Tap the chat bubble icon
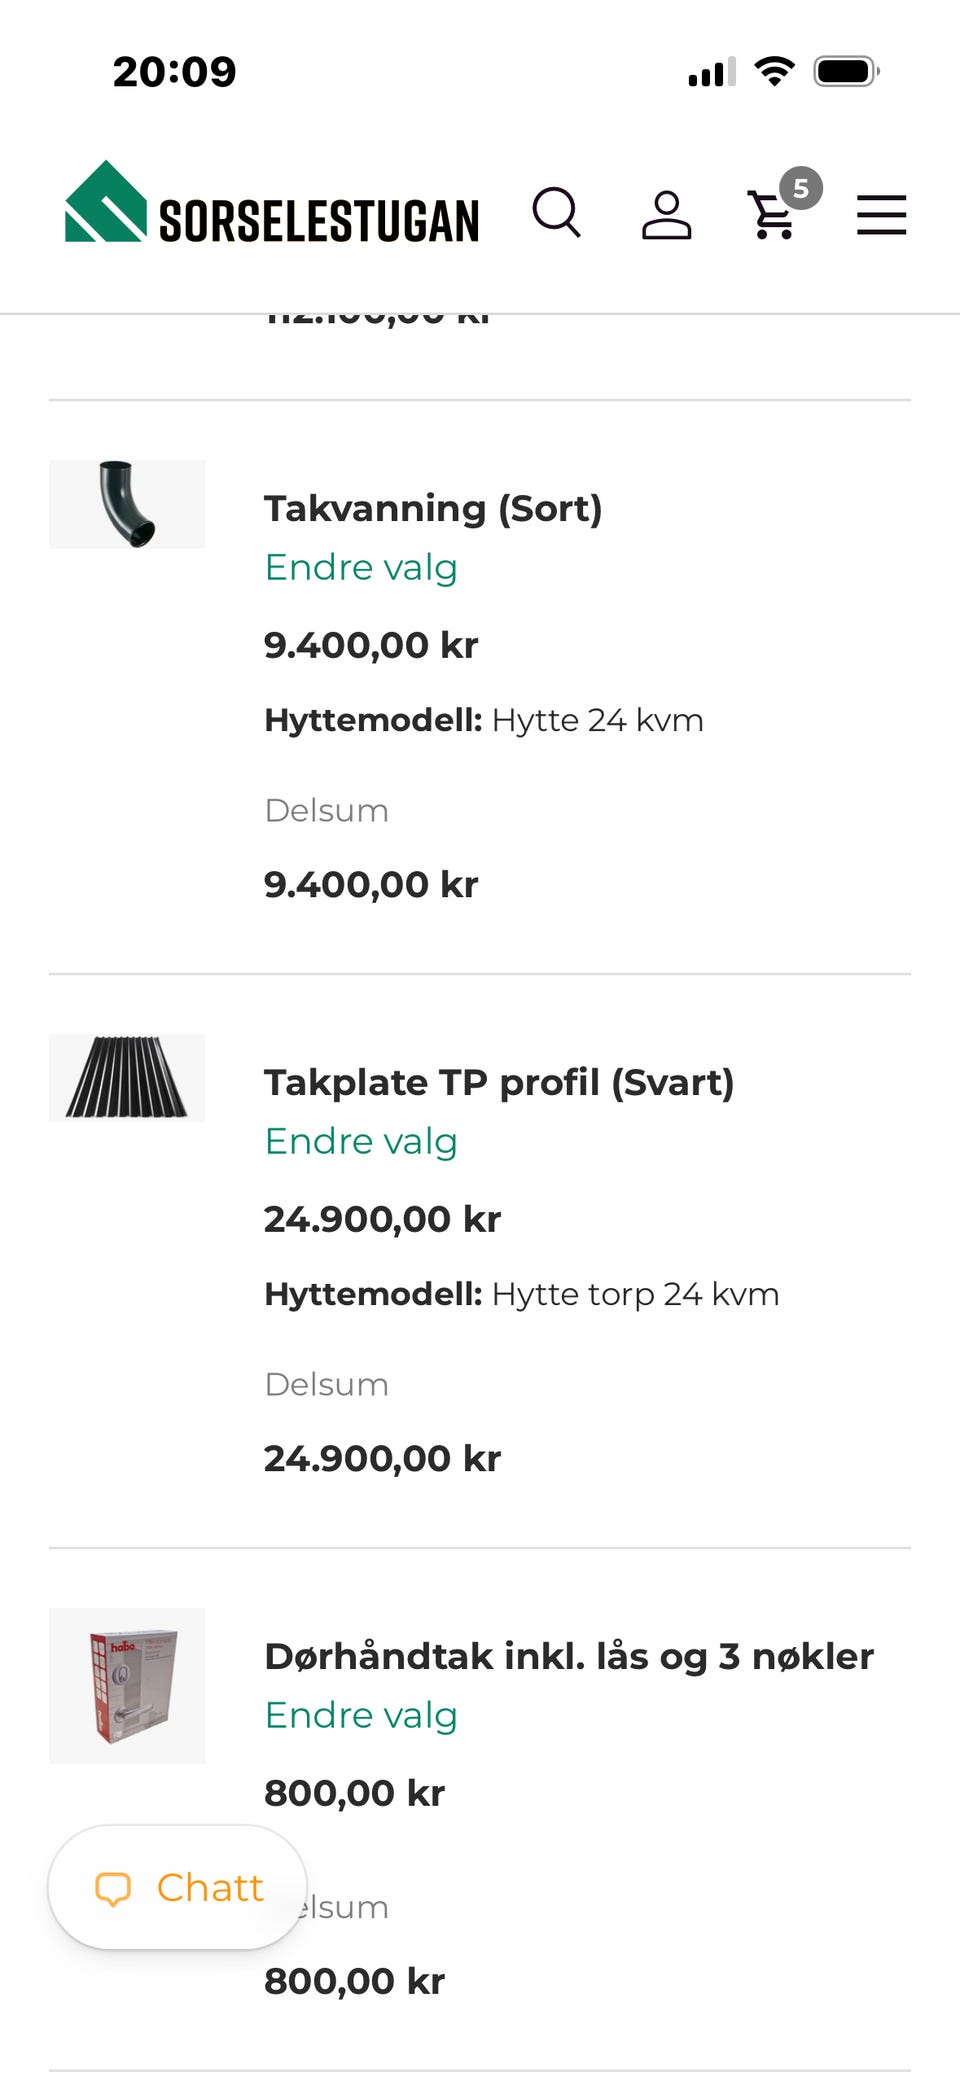 point(113,1888)
